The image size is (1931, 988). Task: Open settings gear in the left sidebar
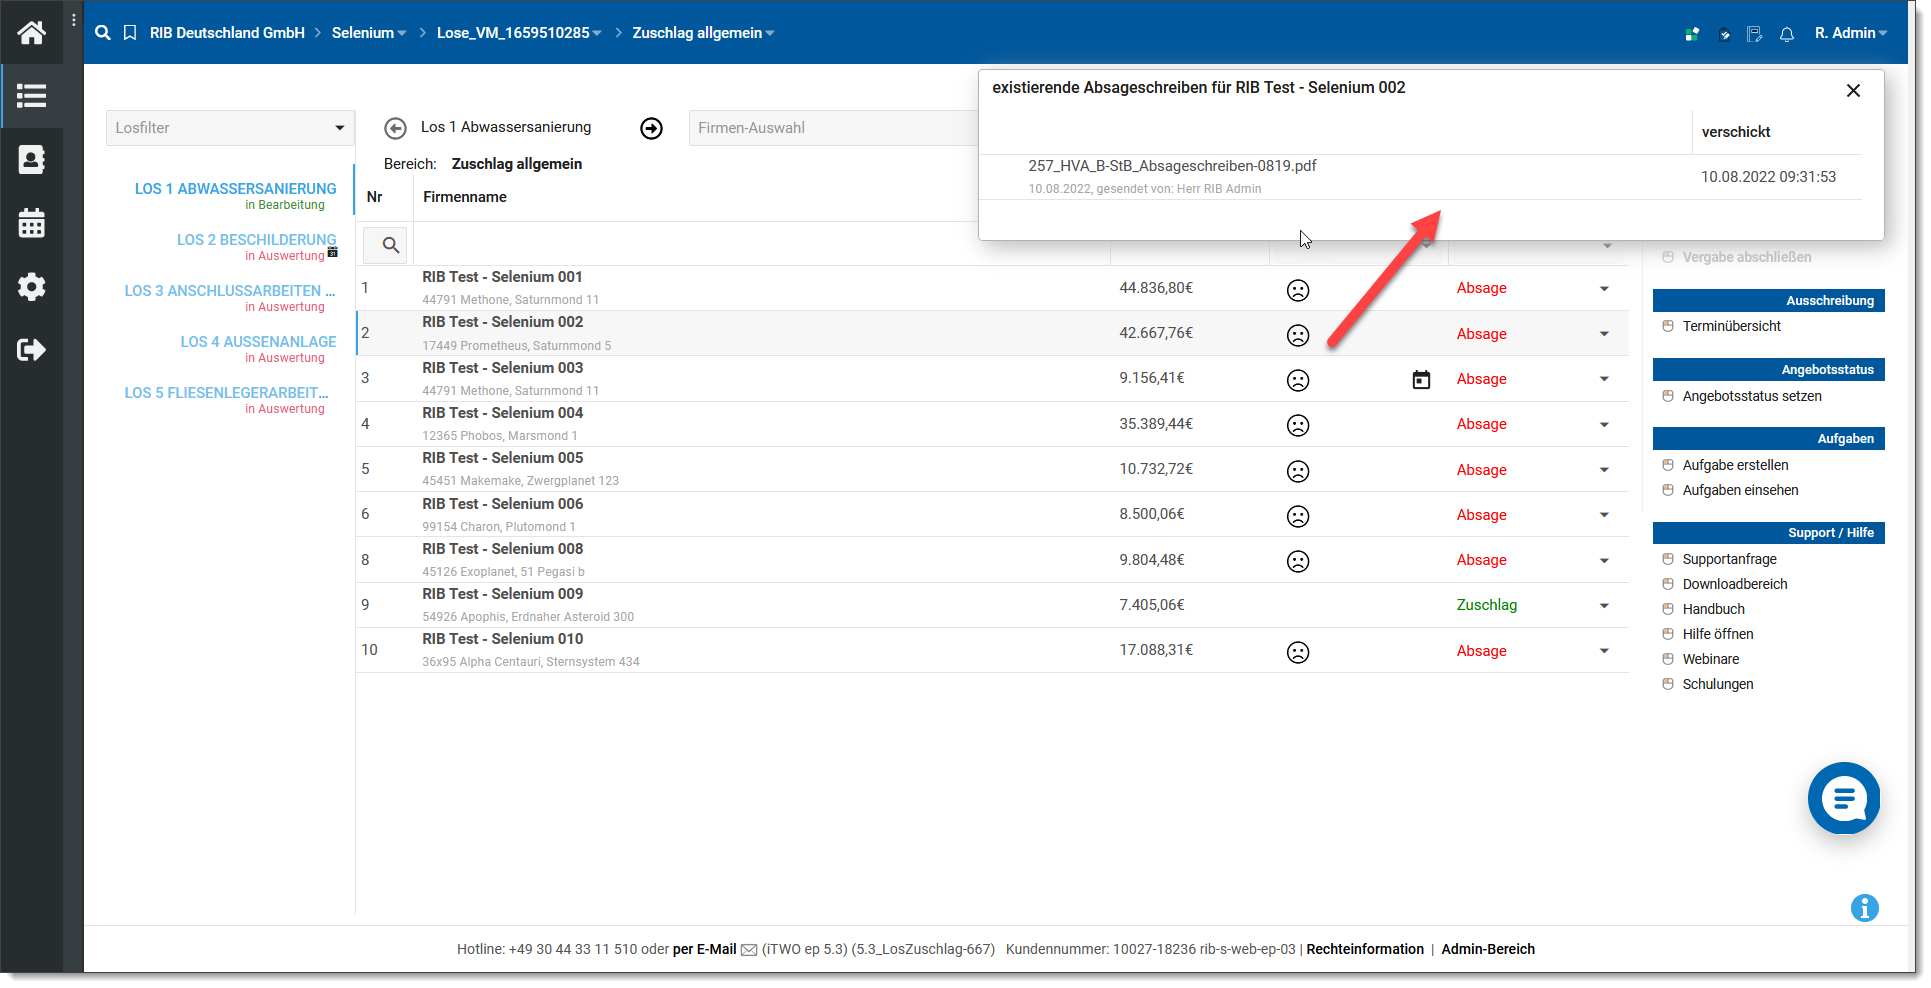click(31, 287)
